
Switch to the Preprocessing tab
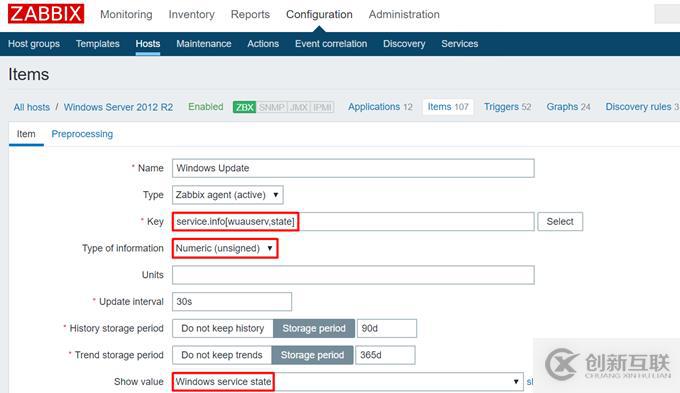[x=82, y=134]
